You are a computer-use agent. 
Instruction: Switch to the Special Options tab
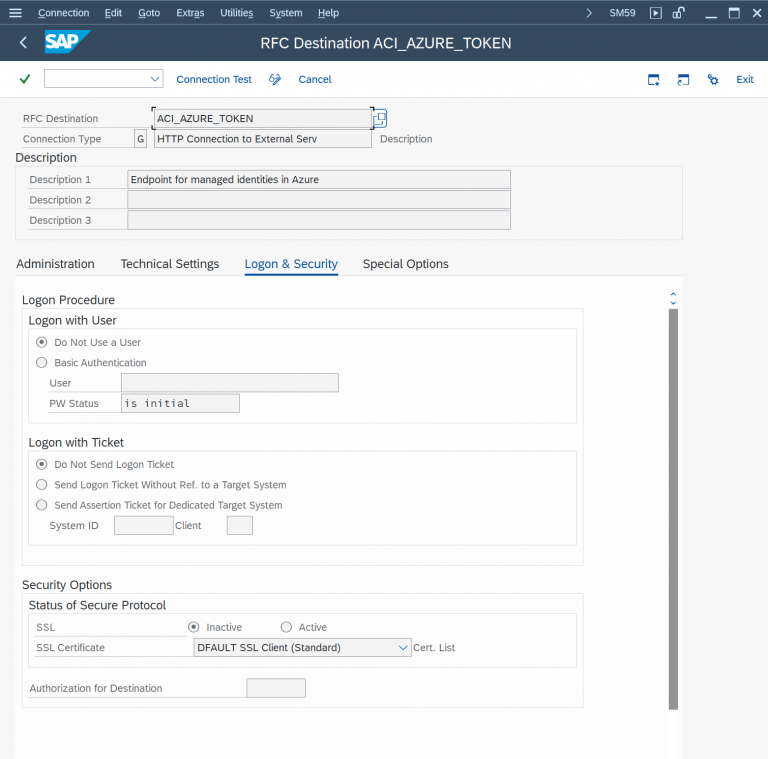click(x=406, y=264)
